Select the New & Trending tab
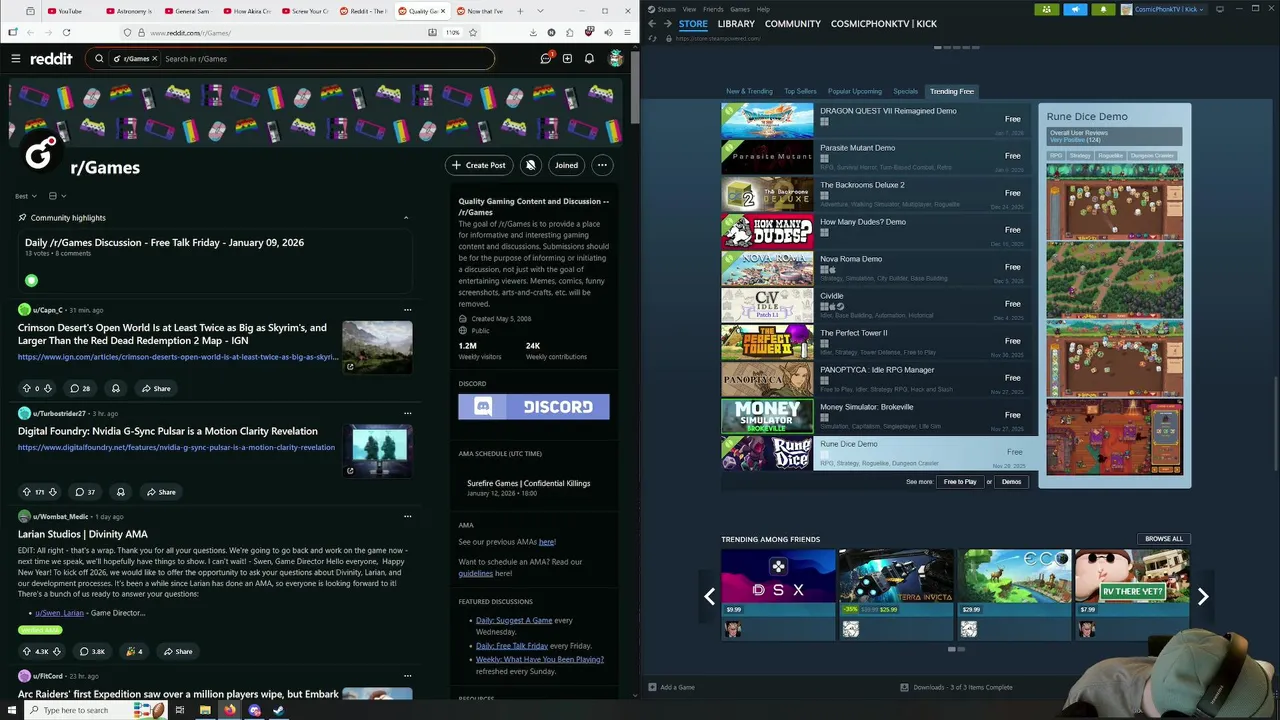This screenshot has width=1280, height=720. (x=749, y=91)
